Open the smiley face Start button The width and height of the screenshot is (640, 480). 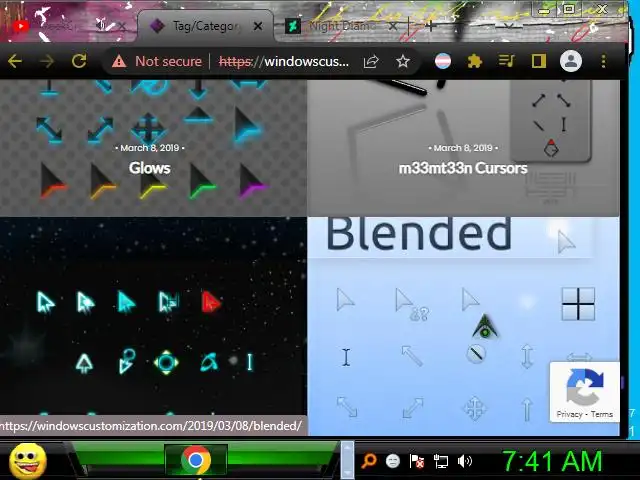click(x=28, y=461)
